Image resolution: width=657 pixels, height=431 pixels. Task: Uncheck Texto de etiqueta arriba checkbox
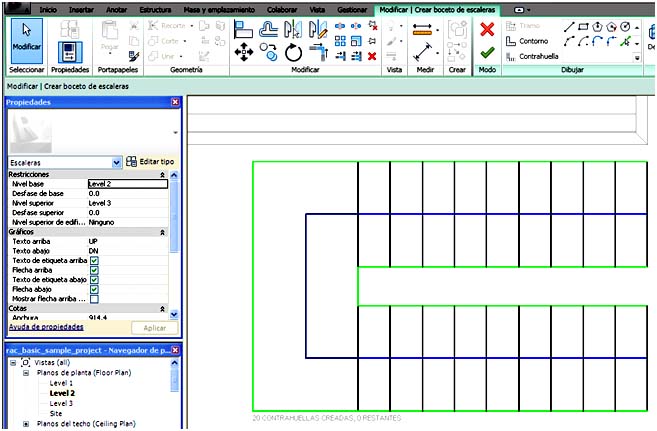tap(94, 260)
